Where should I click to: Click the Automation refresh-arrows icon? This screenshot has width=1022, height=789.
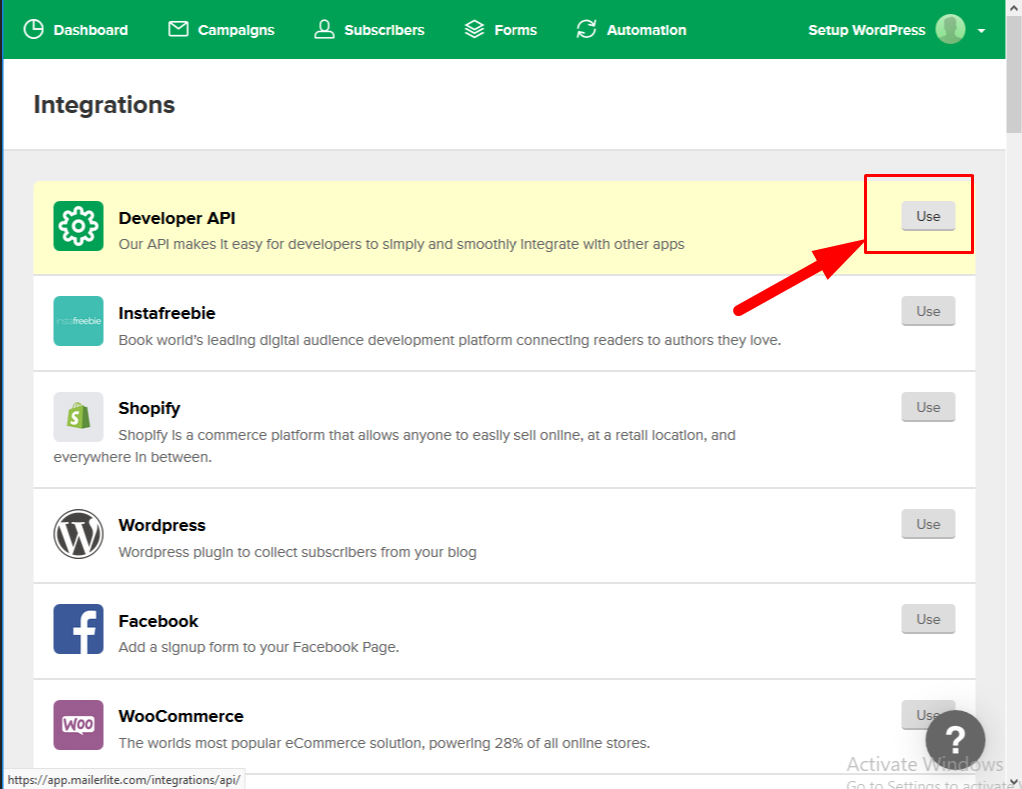[587, 29]
